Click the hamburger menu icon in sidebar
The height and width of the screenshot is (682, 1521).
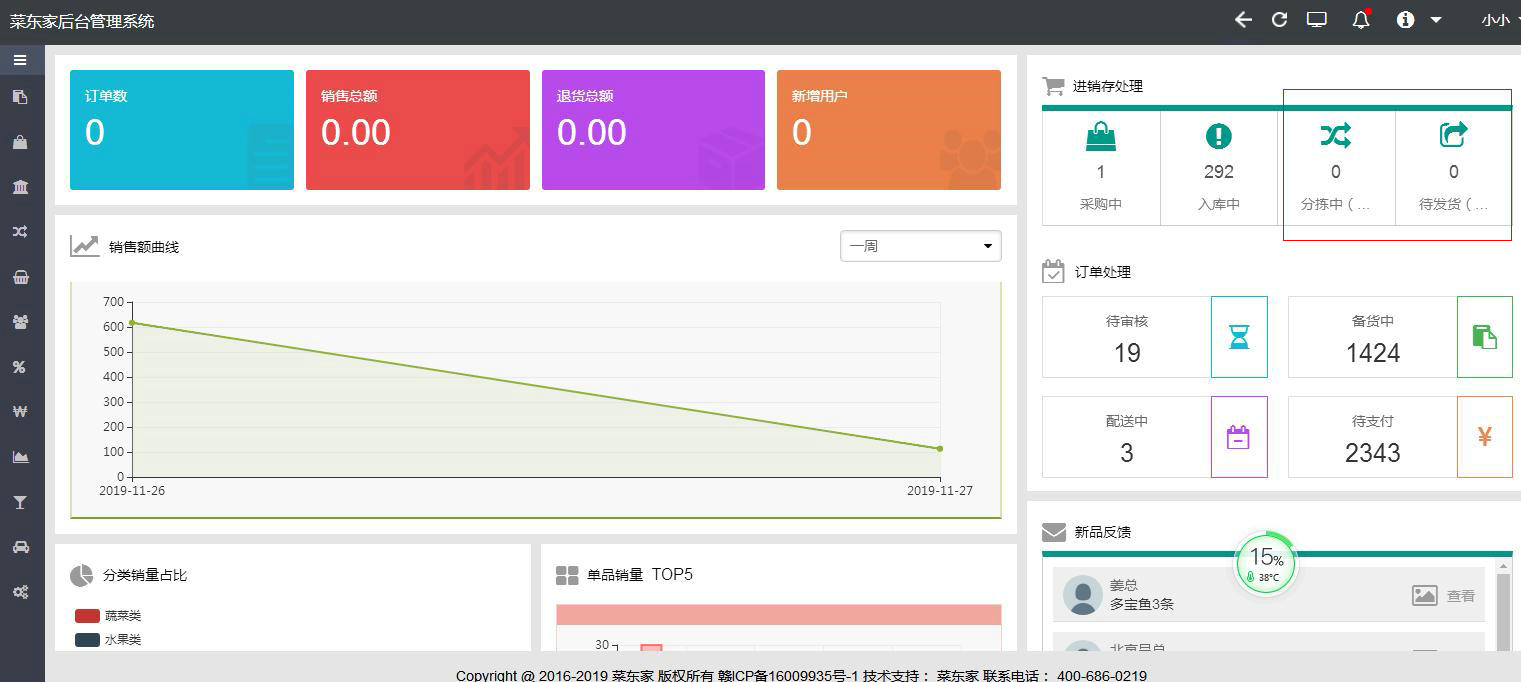point(20,60)
